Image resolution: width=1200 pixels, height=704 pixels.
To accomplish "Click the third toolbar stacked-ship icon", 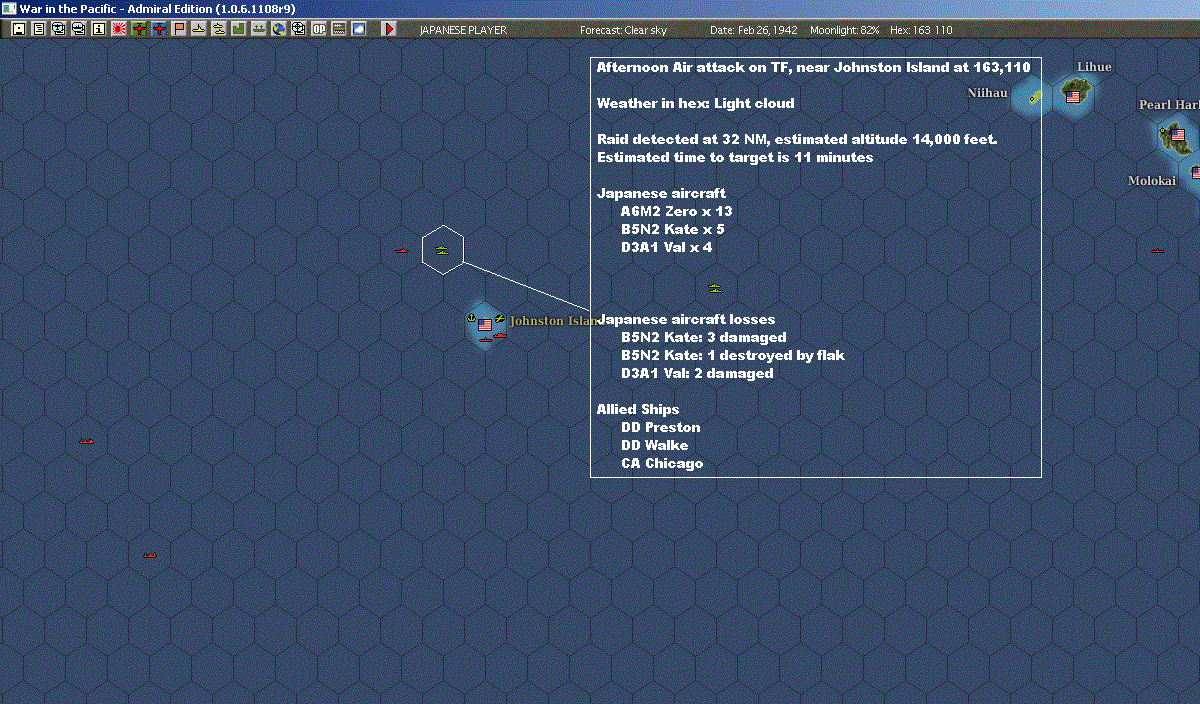I will coord(59,29).
